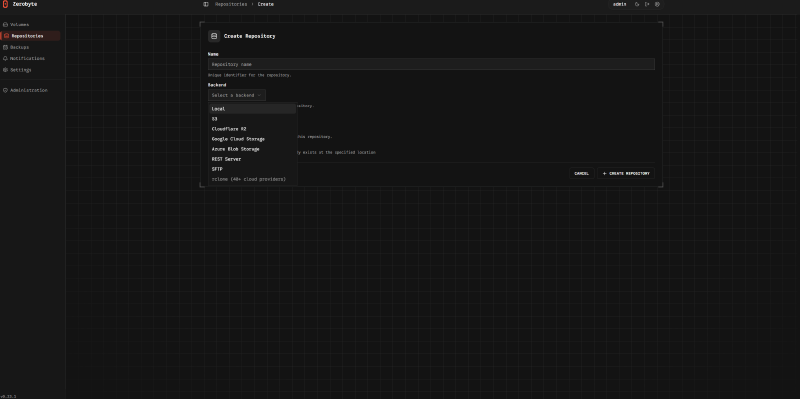This screenshot has height=399, width=800.
Task: Click the version number at the bottom left
Action: click(x=8, y=396)
